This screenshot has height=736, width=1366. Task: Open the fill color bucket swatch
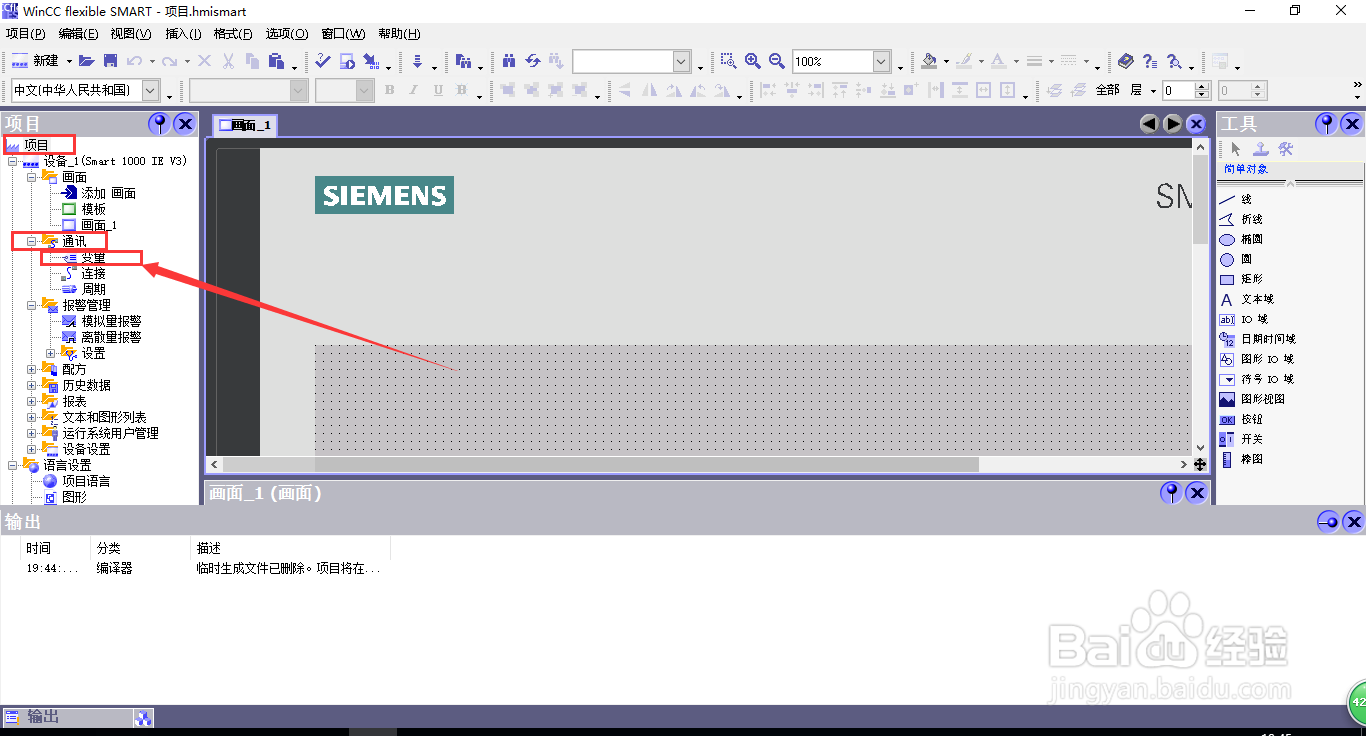929,61
